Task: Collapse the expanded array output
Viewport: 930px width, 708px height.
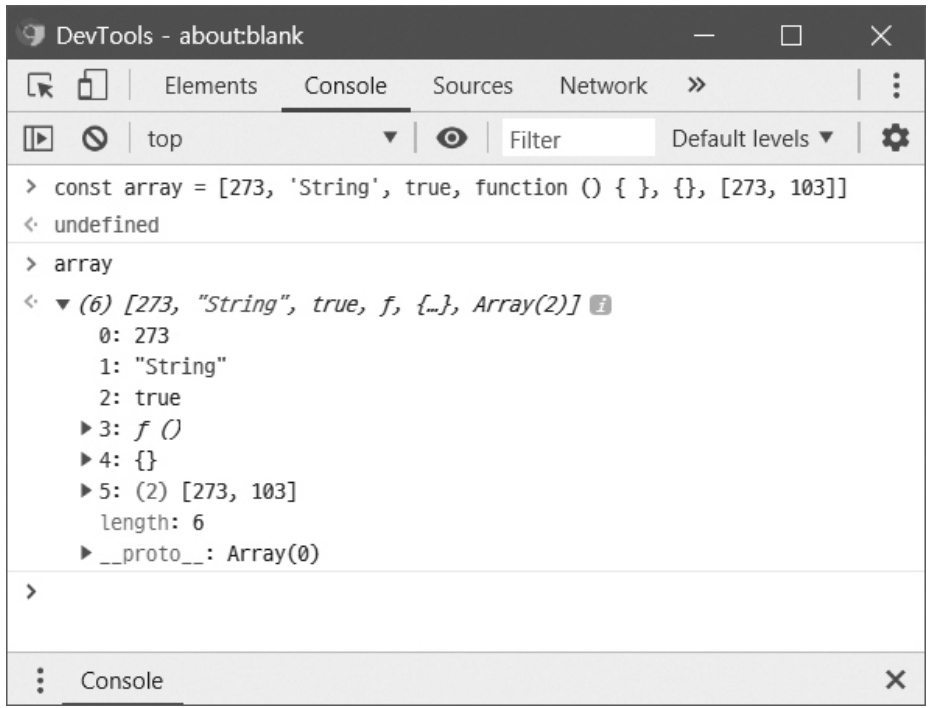Action: (x=63, y=304)
